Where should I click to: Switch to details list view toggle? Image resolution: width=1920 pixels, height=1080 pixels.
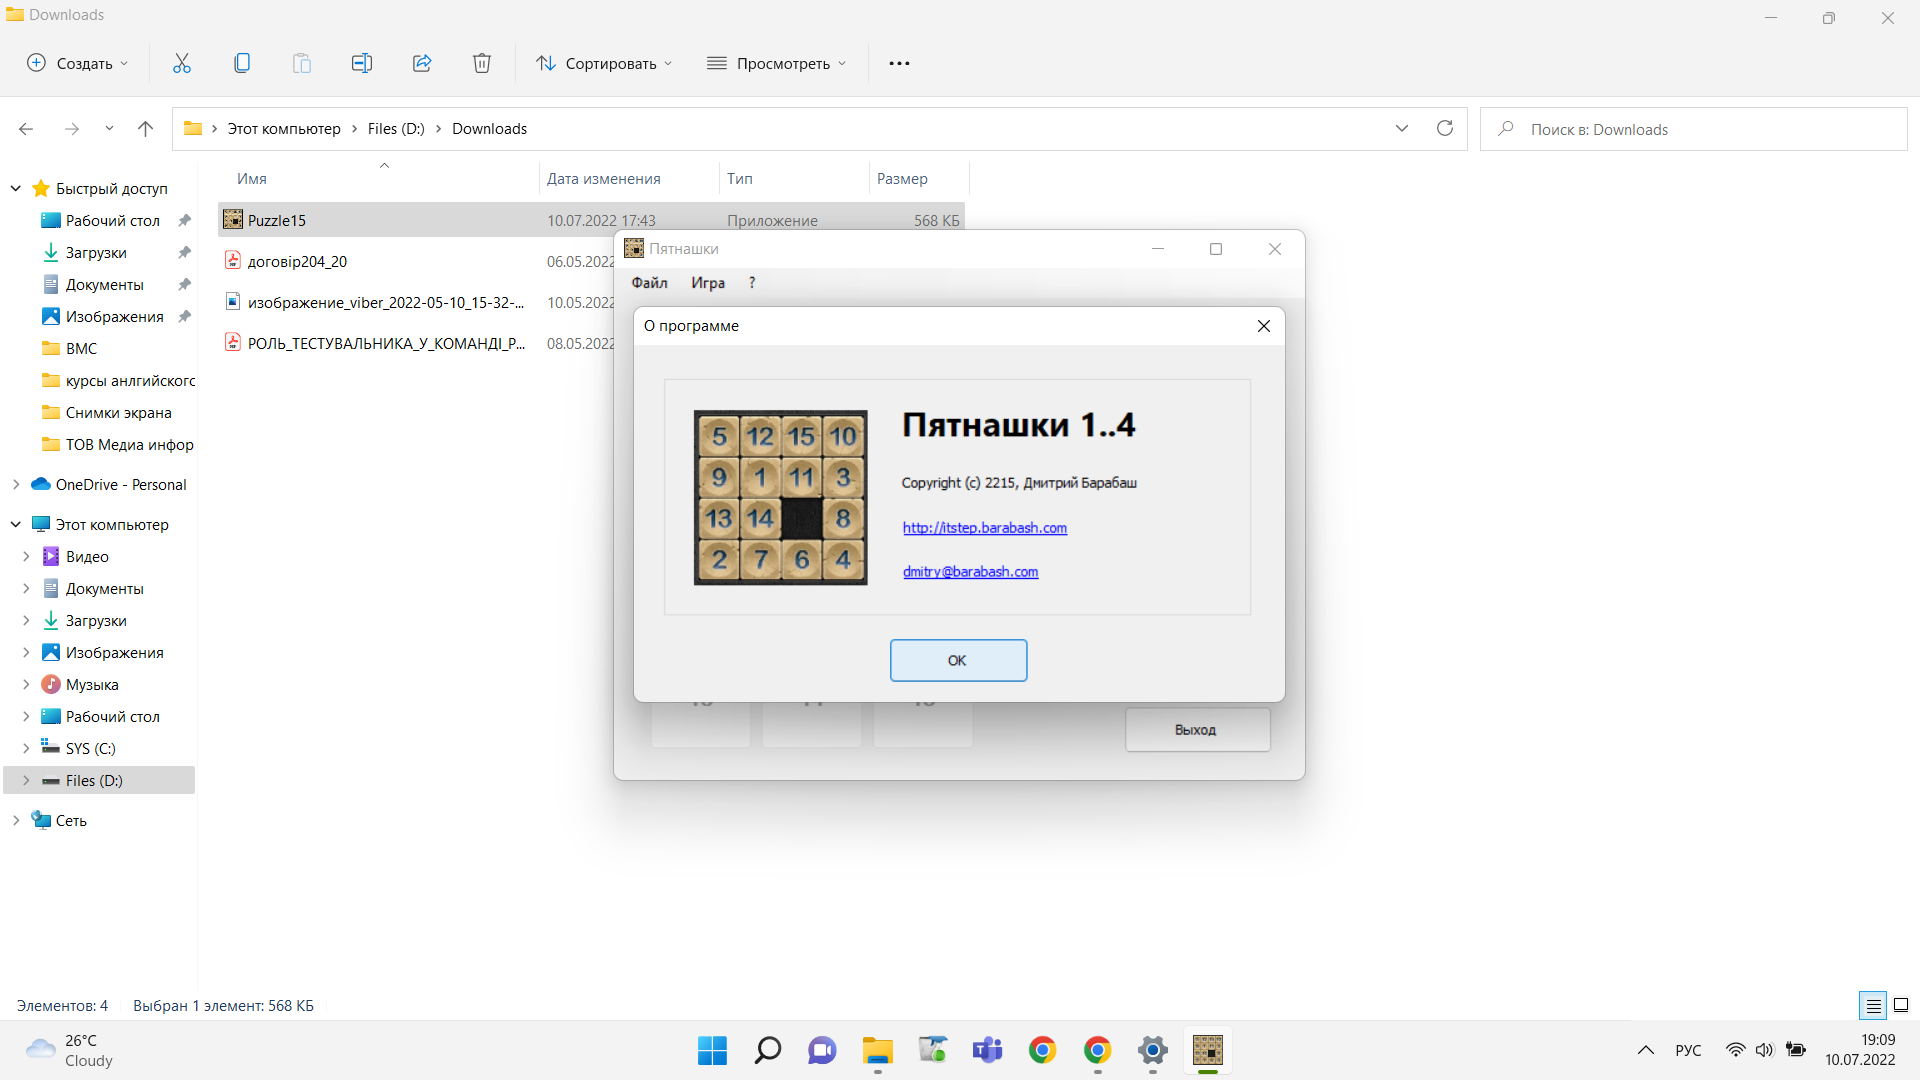pos(1873,1005)
